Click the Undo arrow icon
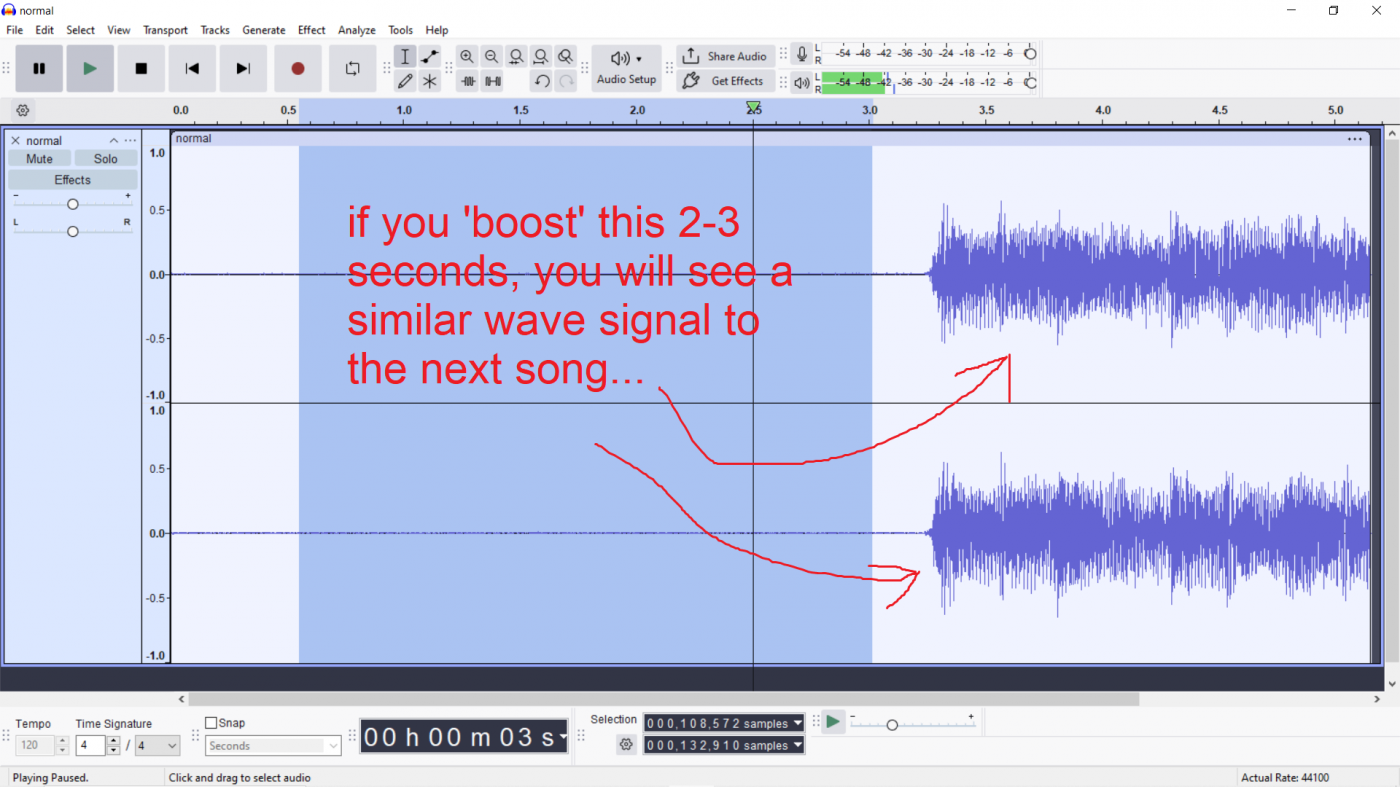1400x787 pixels. click(x=541, y=82)
